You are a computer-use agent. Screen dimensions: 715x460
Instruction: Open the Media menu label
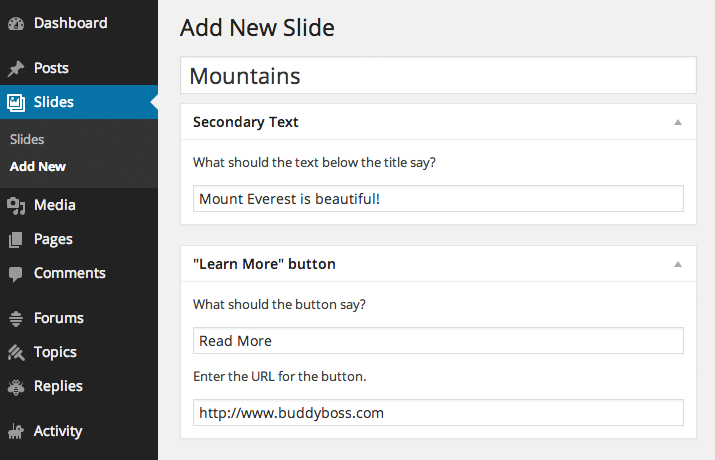coord(55,205)
